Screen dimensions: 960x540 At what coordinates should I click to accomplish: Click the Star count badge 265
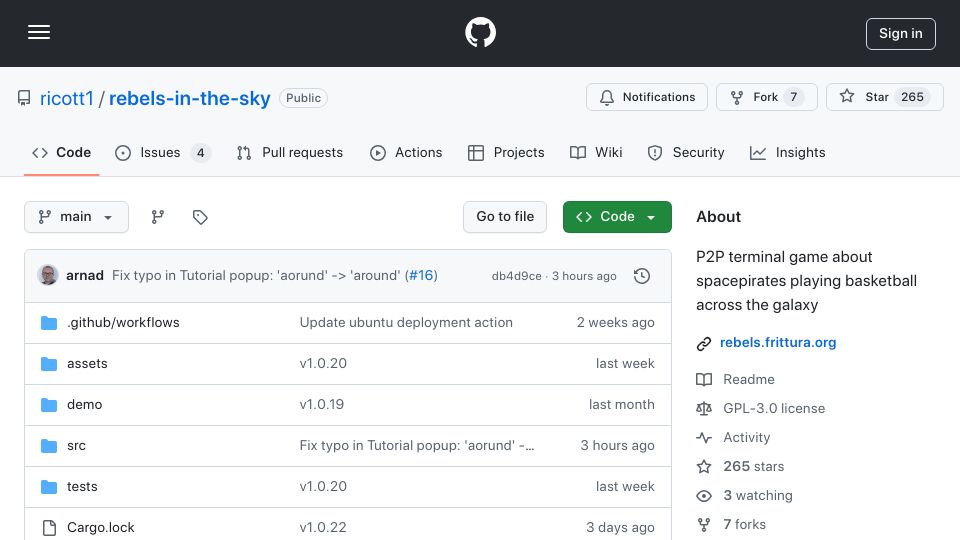click(912, 97)
